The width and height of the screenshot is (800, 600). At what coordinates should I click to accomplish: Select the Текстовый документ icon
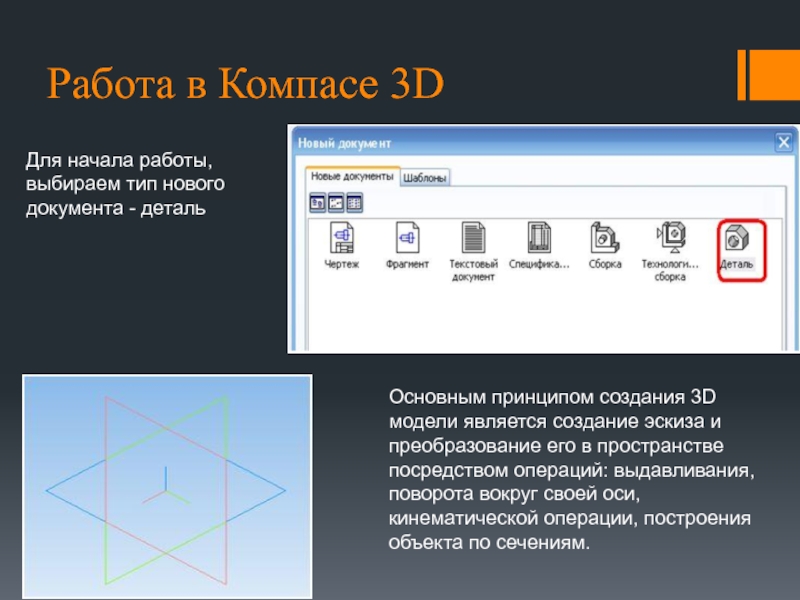(x=473, y=237)
